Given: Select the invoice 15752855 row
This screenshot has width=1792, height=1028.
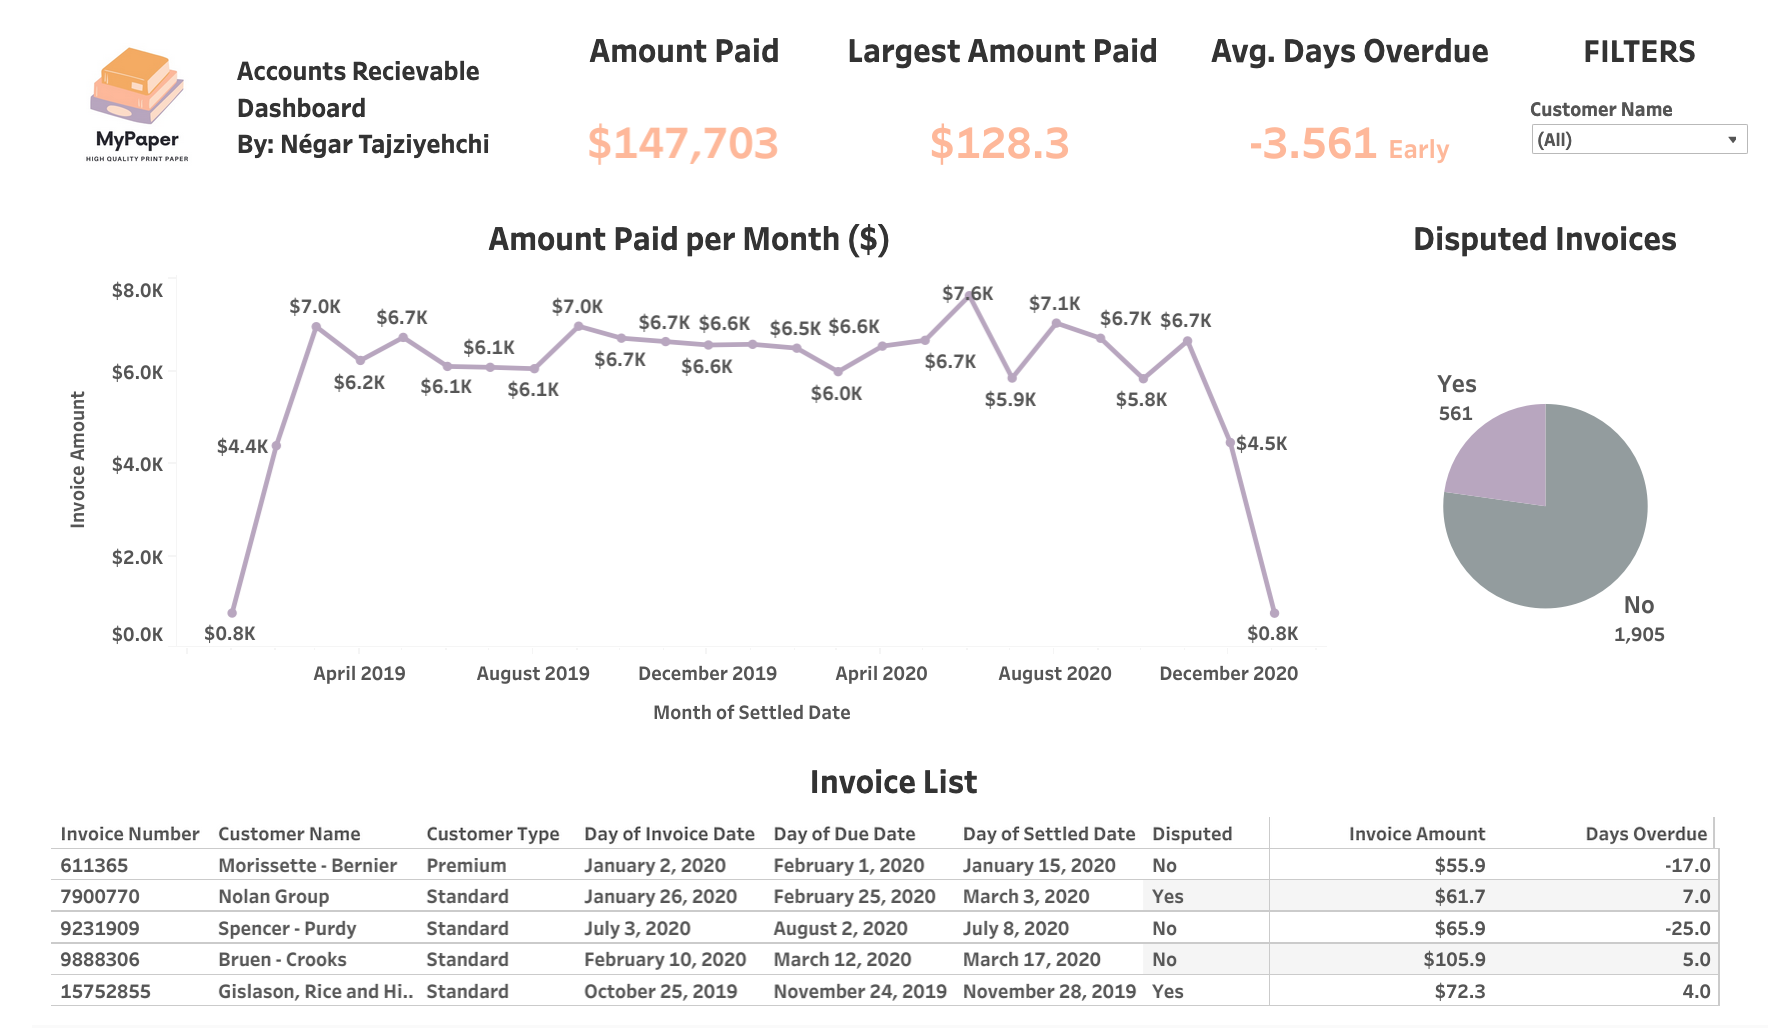Looking at the screenshot, I should click(105, 991).
